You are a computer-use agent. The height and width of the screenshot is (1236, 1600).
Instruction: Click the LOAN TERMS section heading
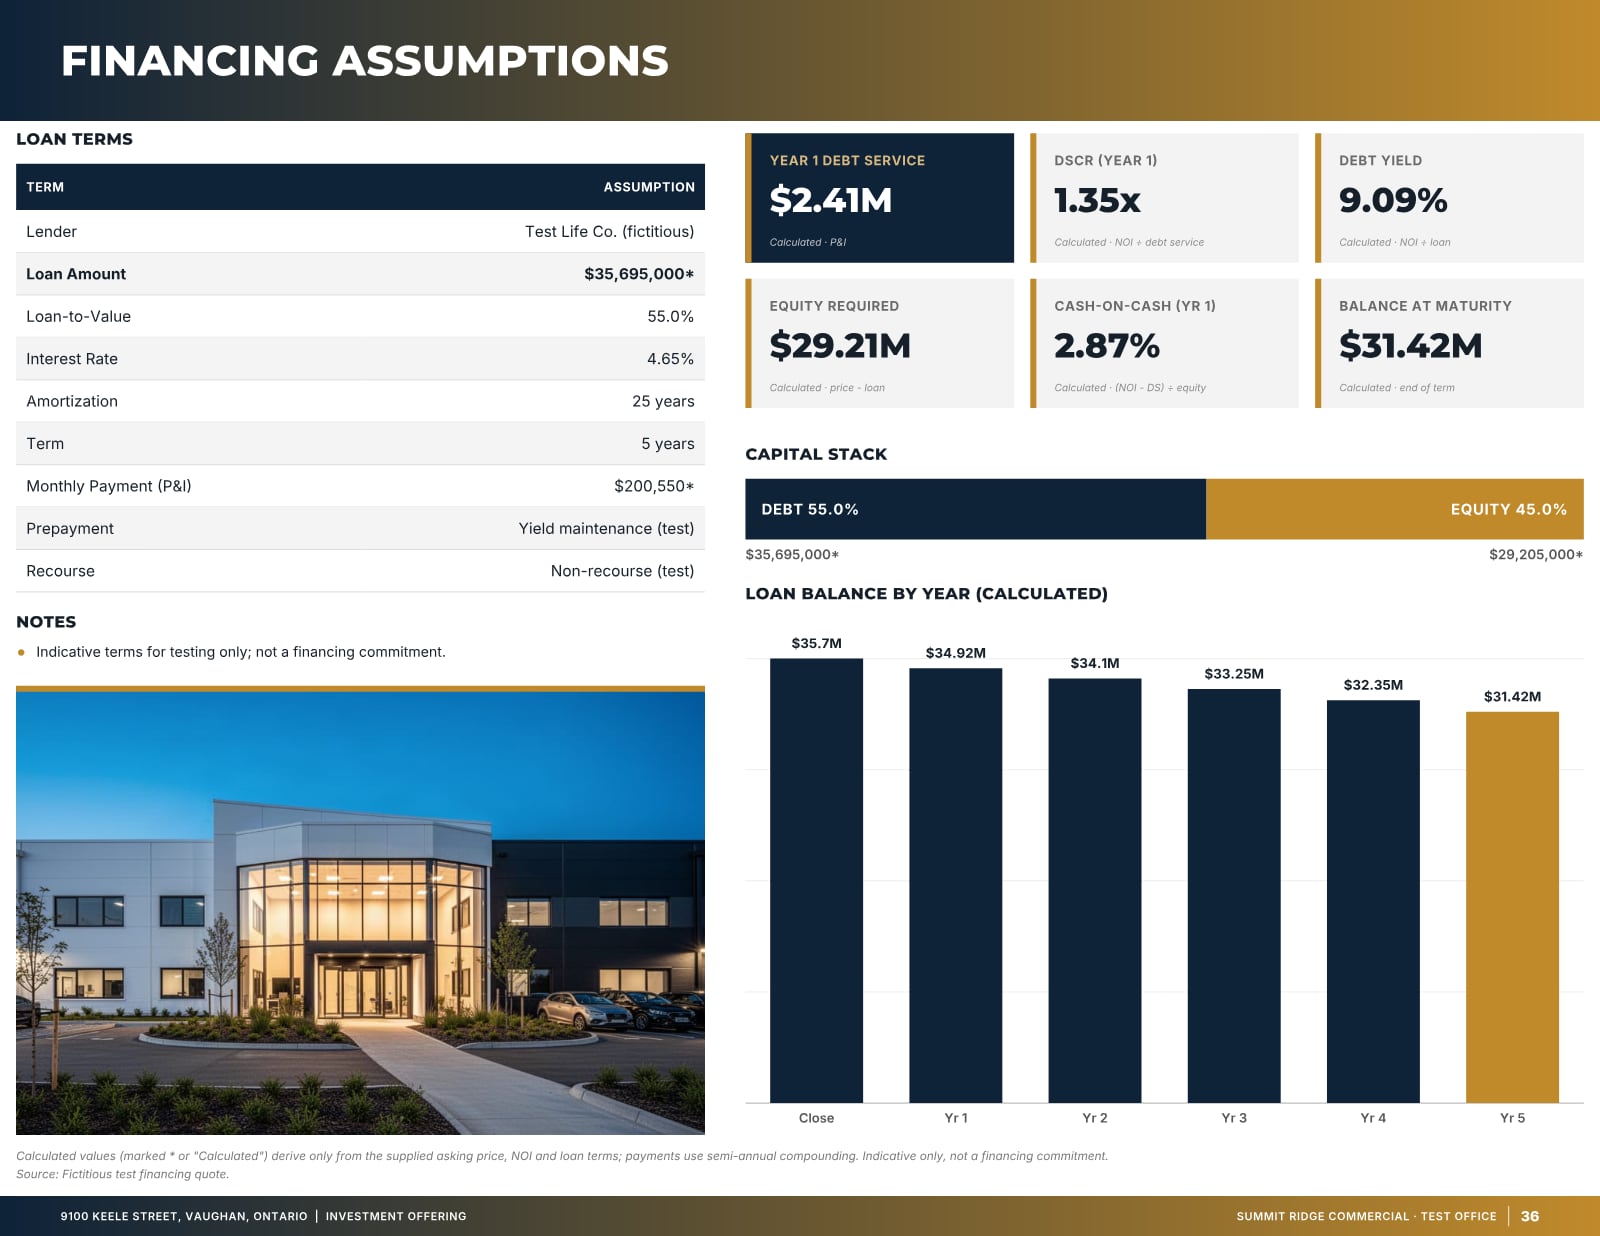[74, 139]
